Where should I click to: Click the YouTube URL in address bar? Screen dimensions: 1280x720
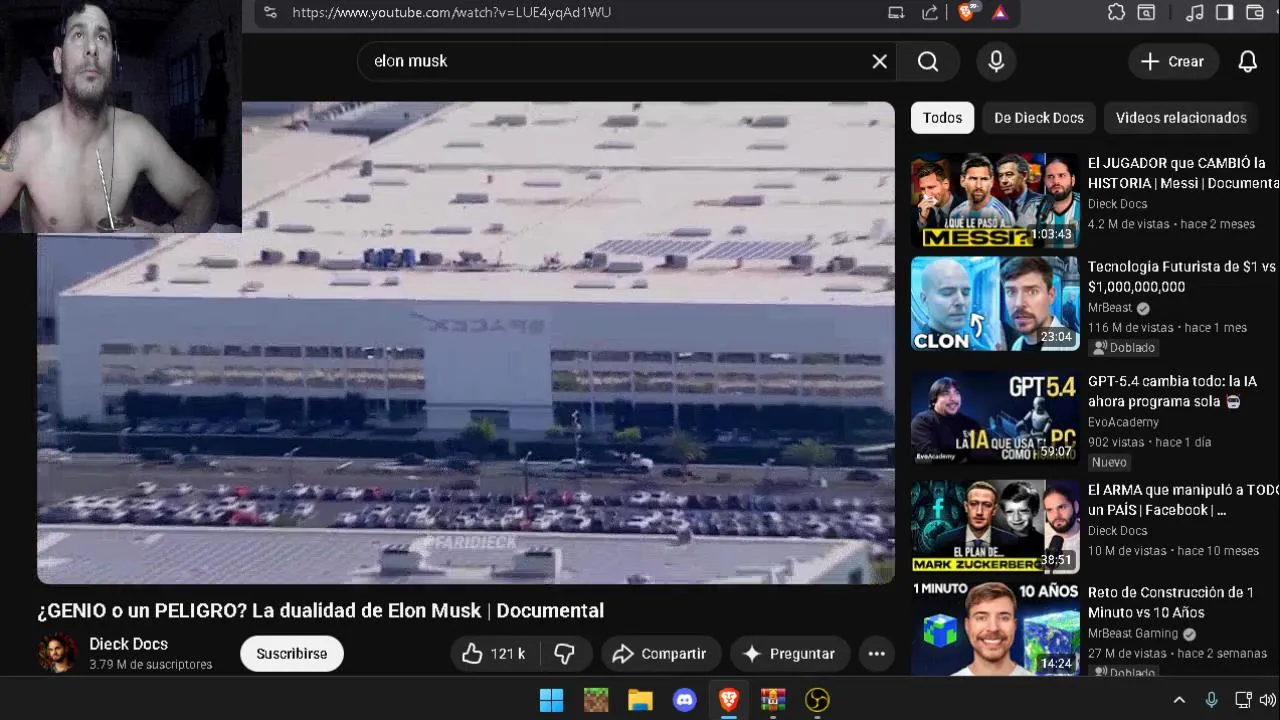[451, 12]
